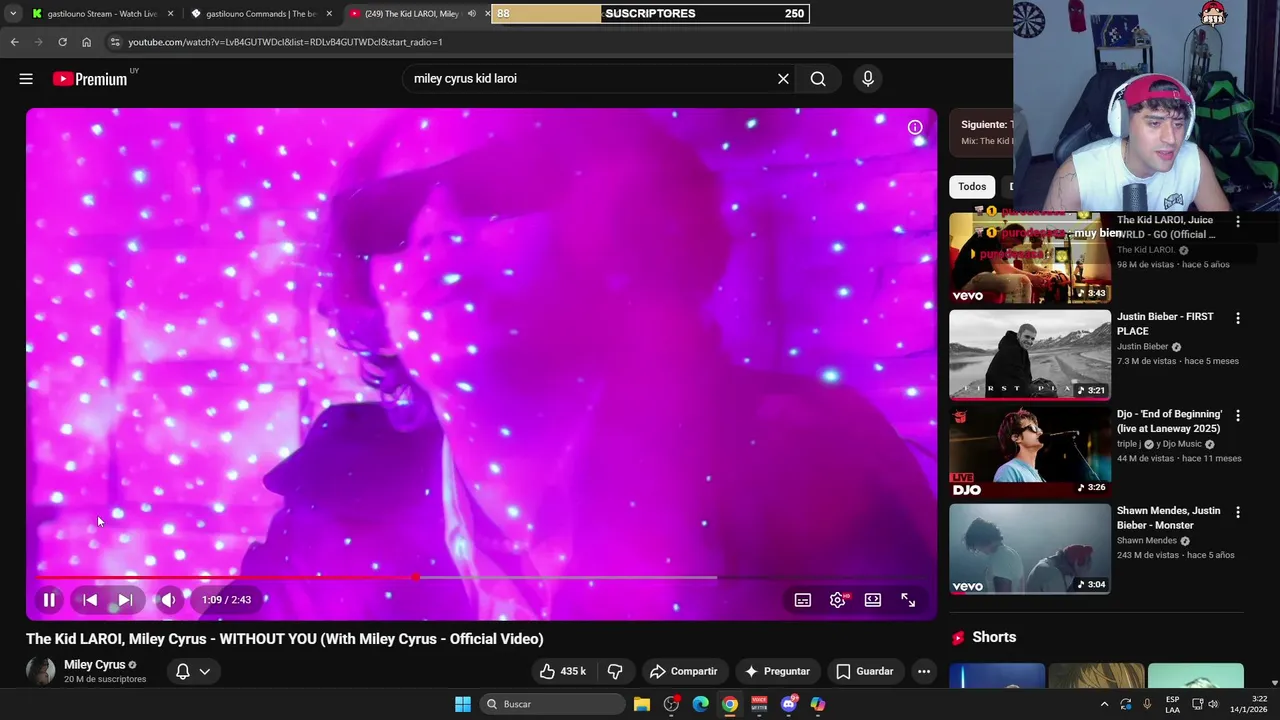Viewport: 1280px width, 720px height.
Task: Open the Shorts section heading
Action: [994, 637]
